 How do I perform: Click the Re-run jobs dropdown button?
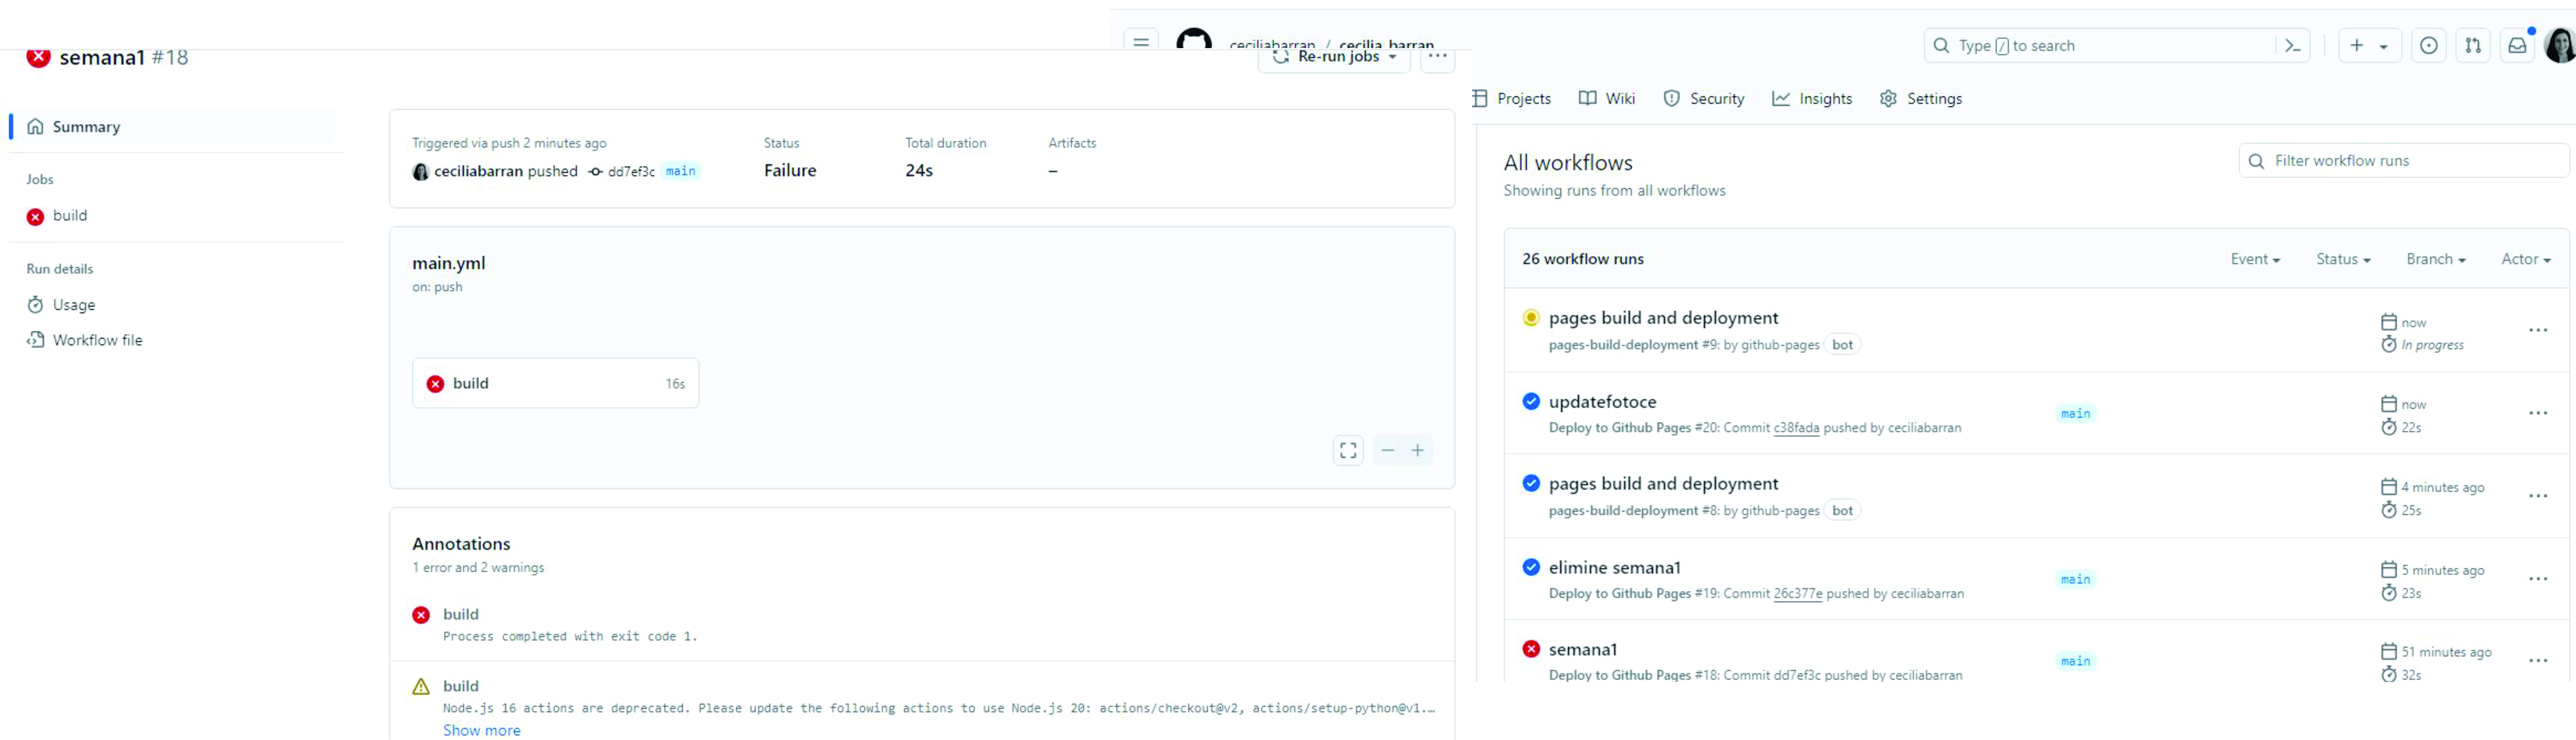[1335, 58]
